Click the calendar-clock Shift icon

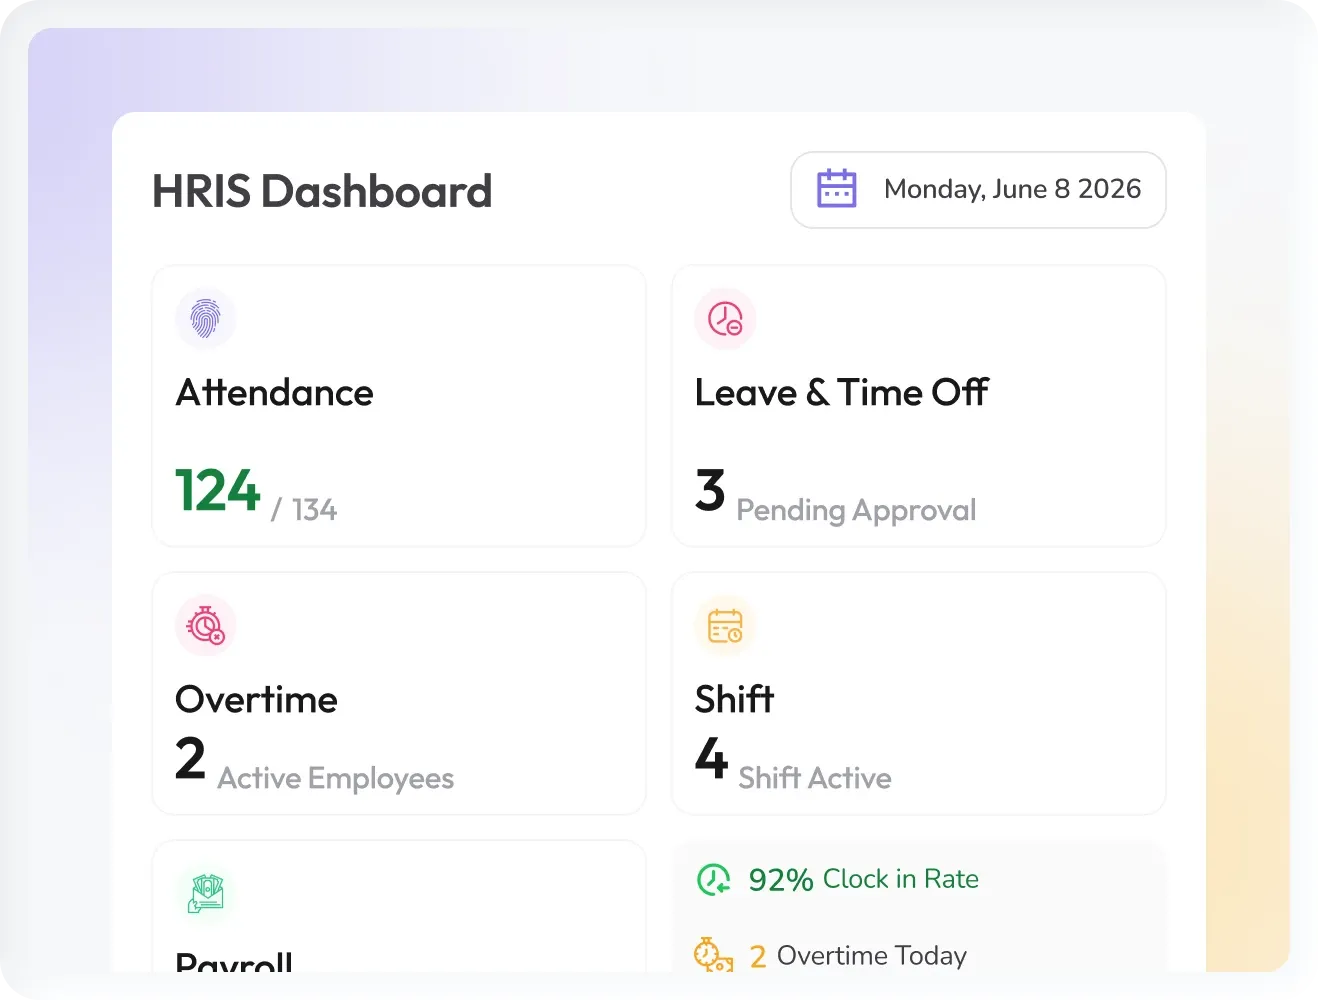[725, 626]
